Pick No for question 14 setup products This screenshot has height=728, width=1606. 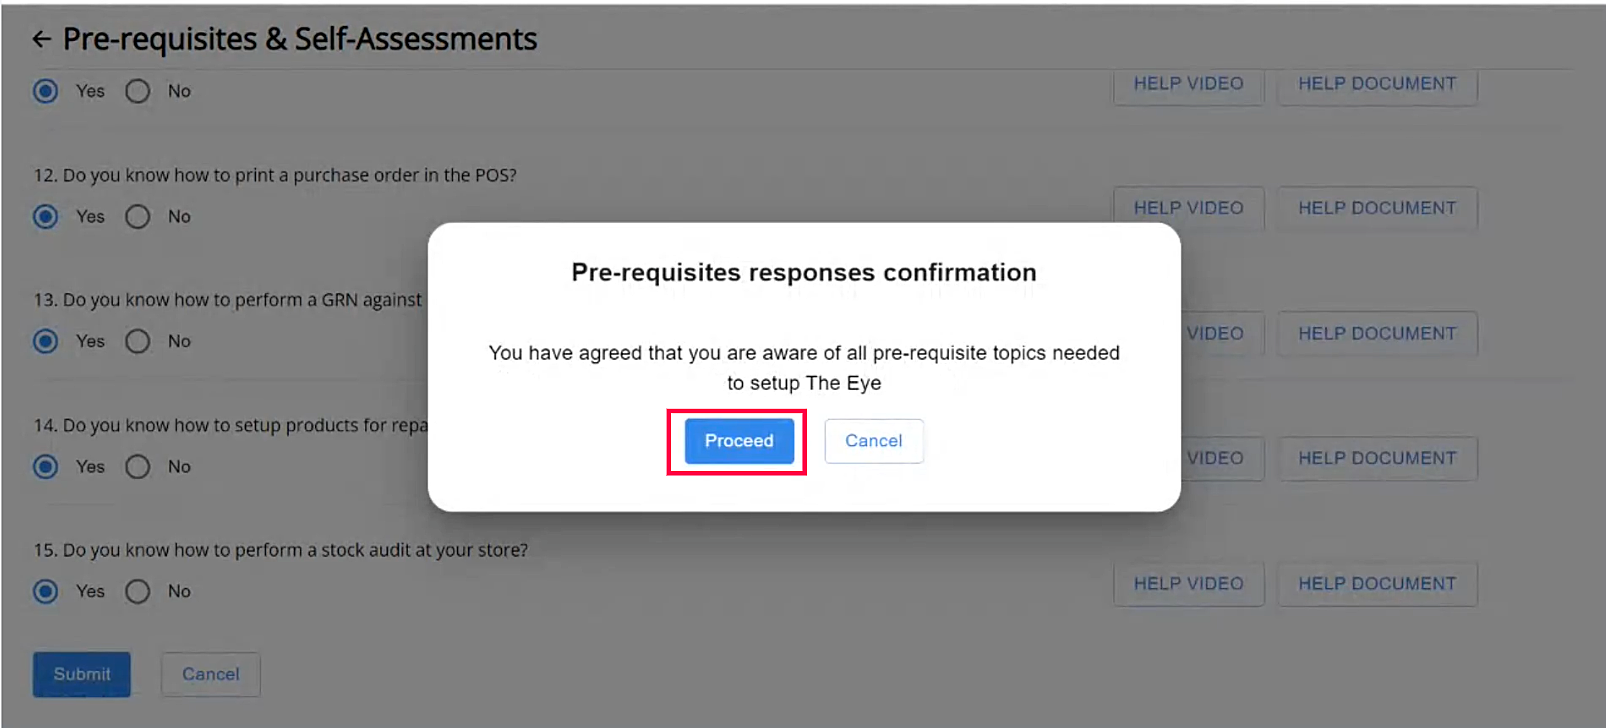138,466
